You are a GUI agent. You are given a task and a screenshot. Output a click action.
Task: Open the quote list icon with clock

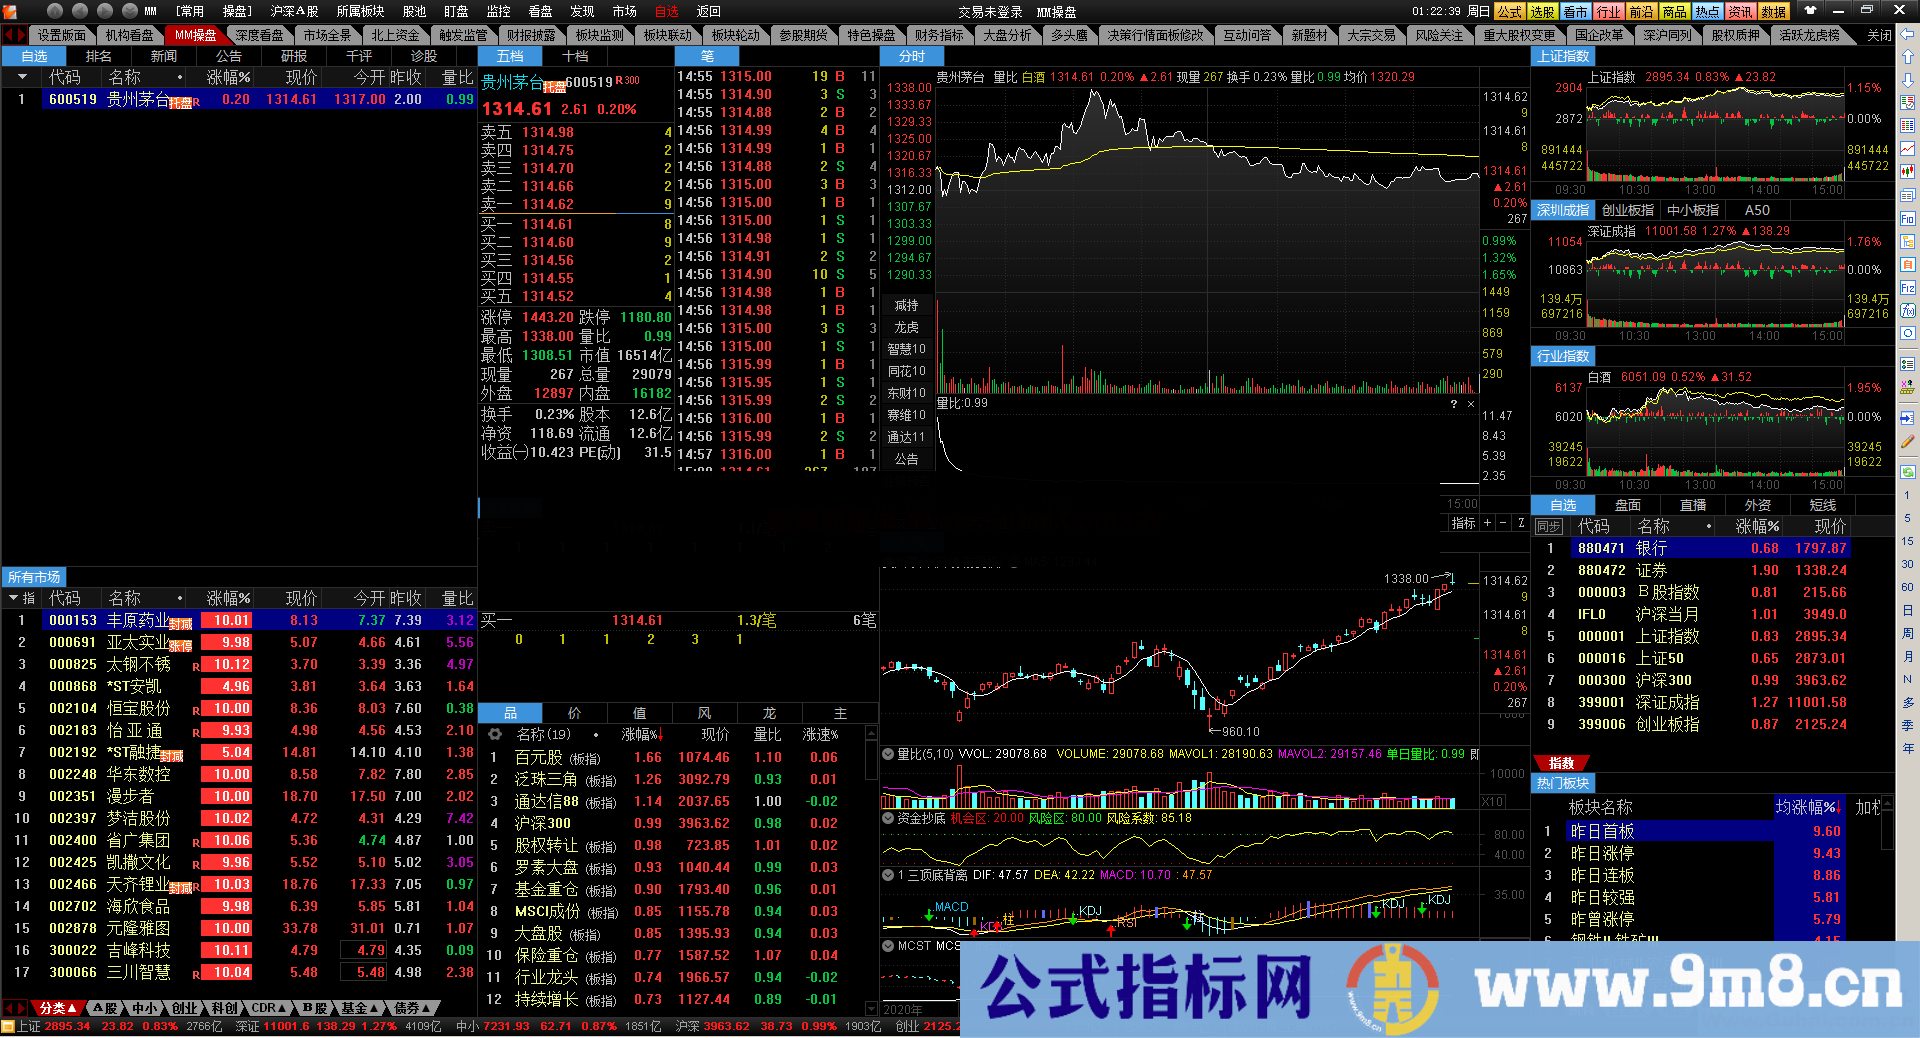click(x=1908, y=103)
